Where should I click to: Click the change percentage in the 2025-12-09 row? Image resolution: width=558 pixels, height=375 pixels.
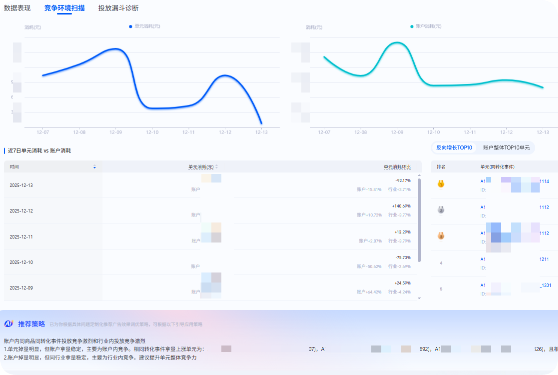[402, 283]
